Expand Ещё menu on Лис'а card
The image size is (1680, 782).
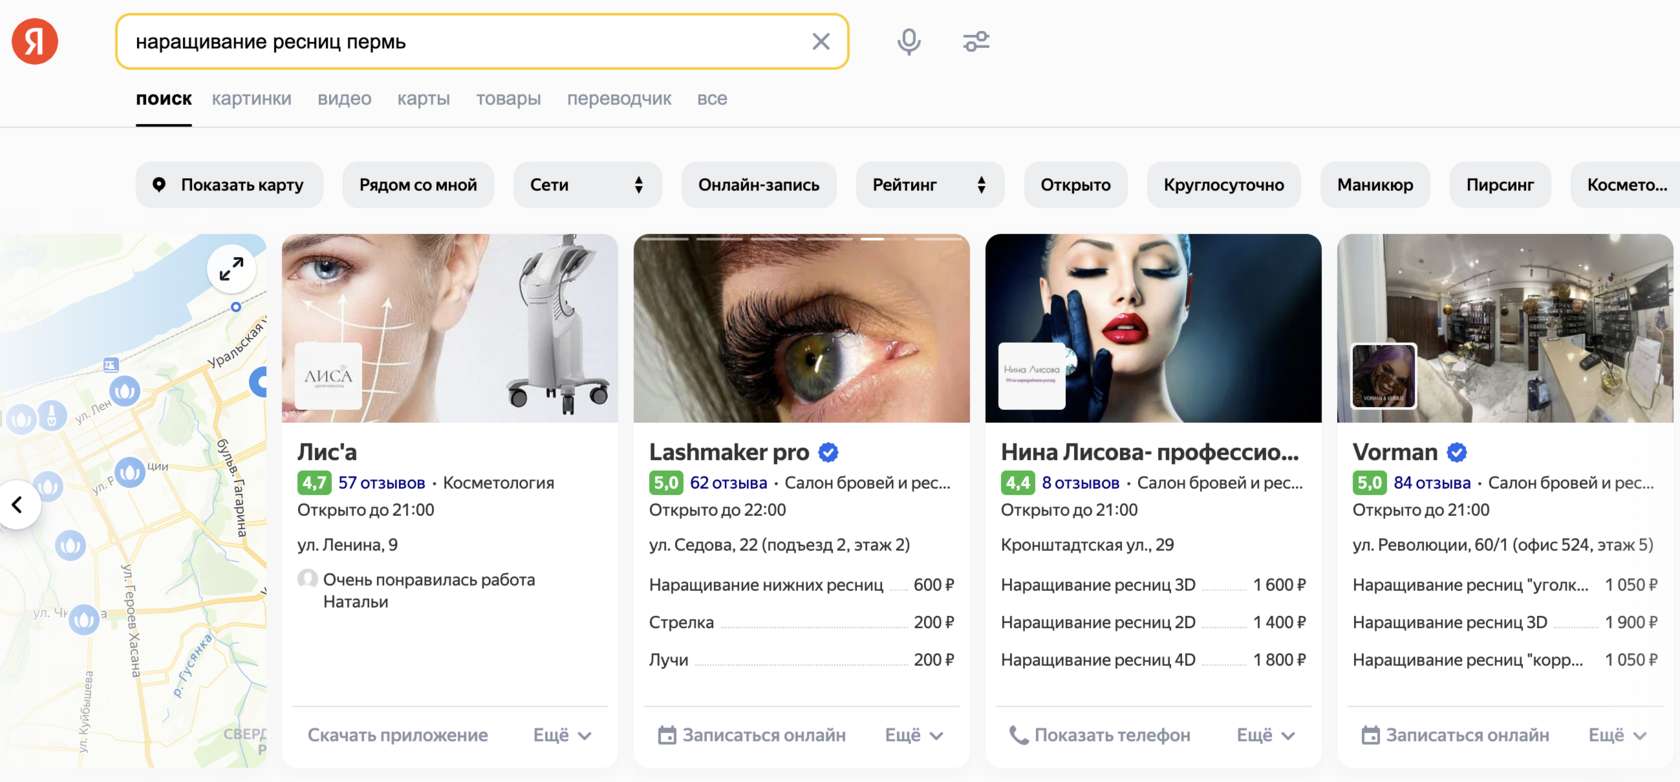point(562,735)
